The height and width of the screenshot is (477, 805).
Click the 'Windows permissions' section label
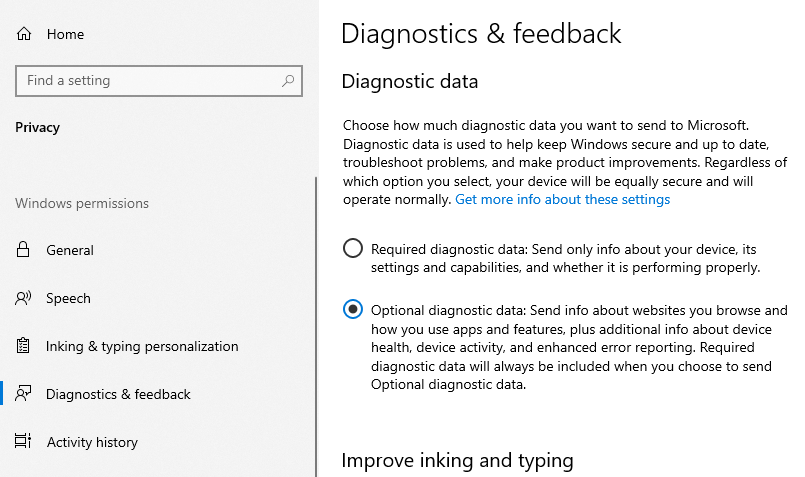point(82,203)
